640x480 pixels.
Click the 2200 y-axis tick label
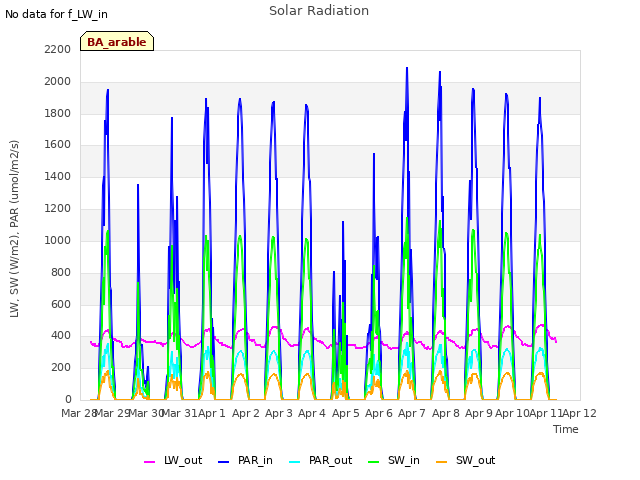pos(58,49)
